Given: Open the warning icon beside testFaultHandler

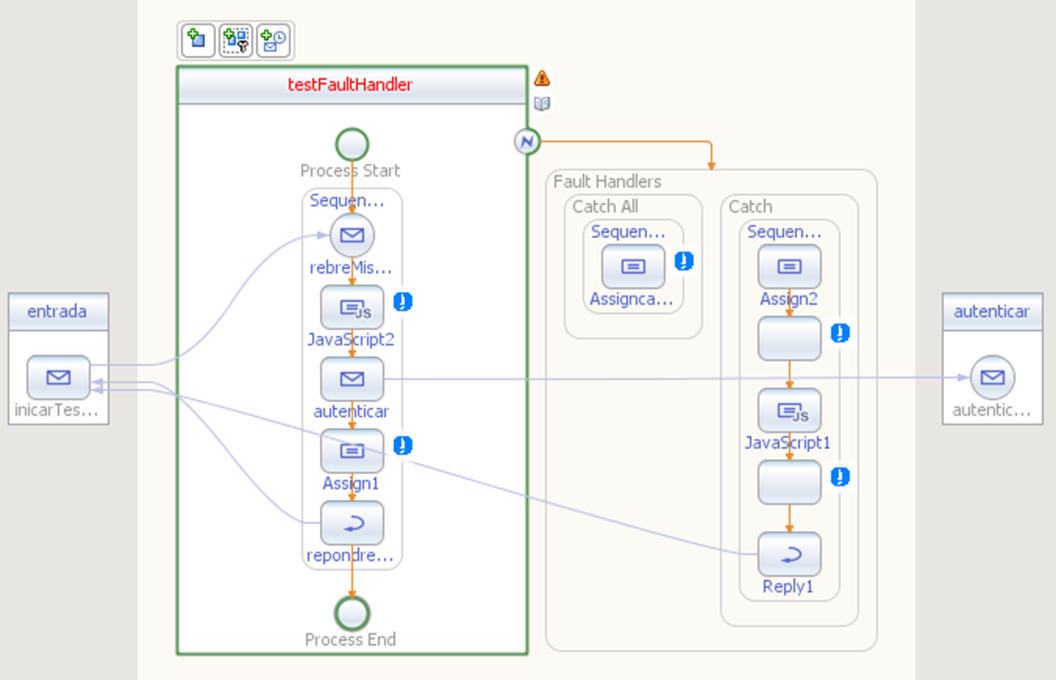Looking at the screenshot, I should coord(542,79).
